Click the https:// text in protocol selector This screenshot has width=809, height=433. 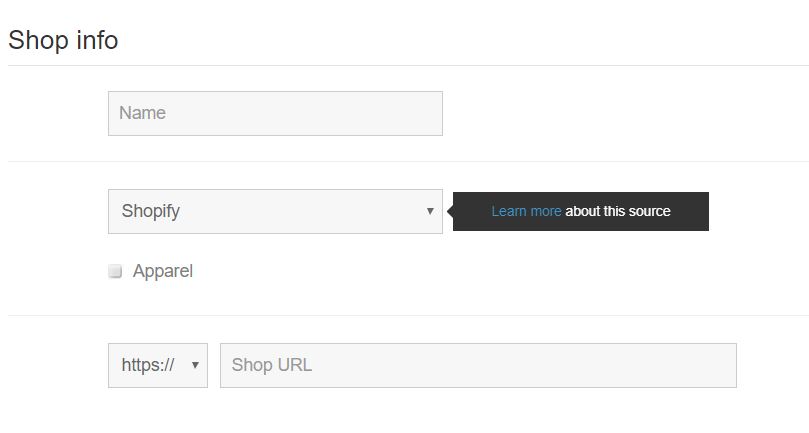(x=148, y=365)
